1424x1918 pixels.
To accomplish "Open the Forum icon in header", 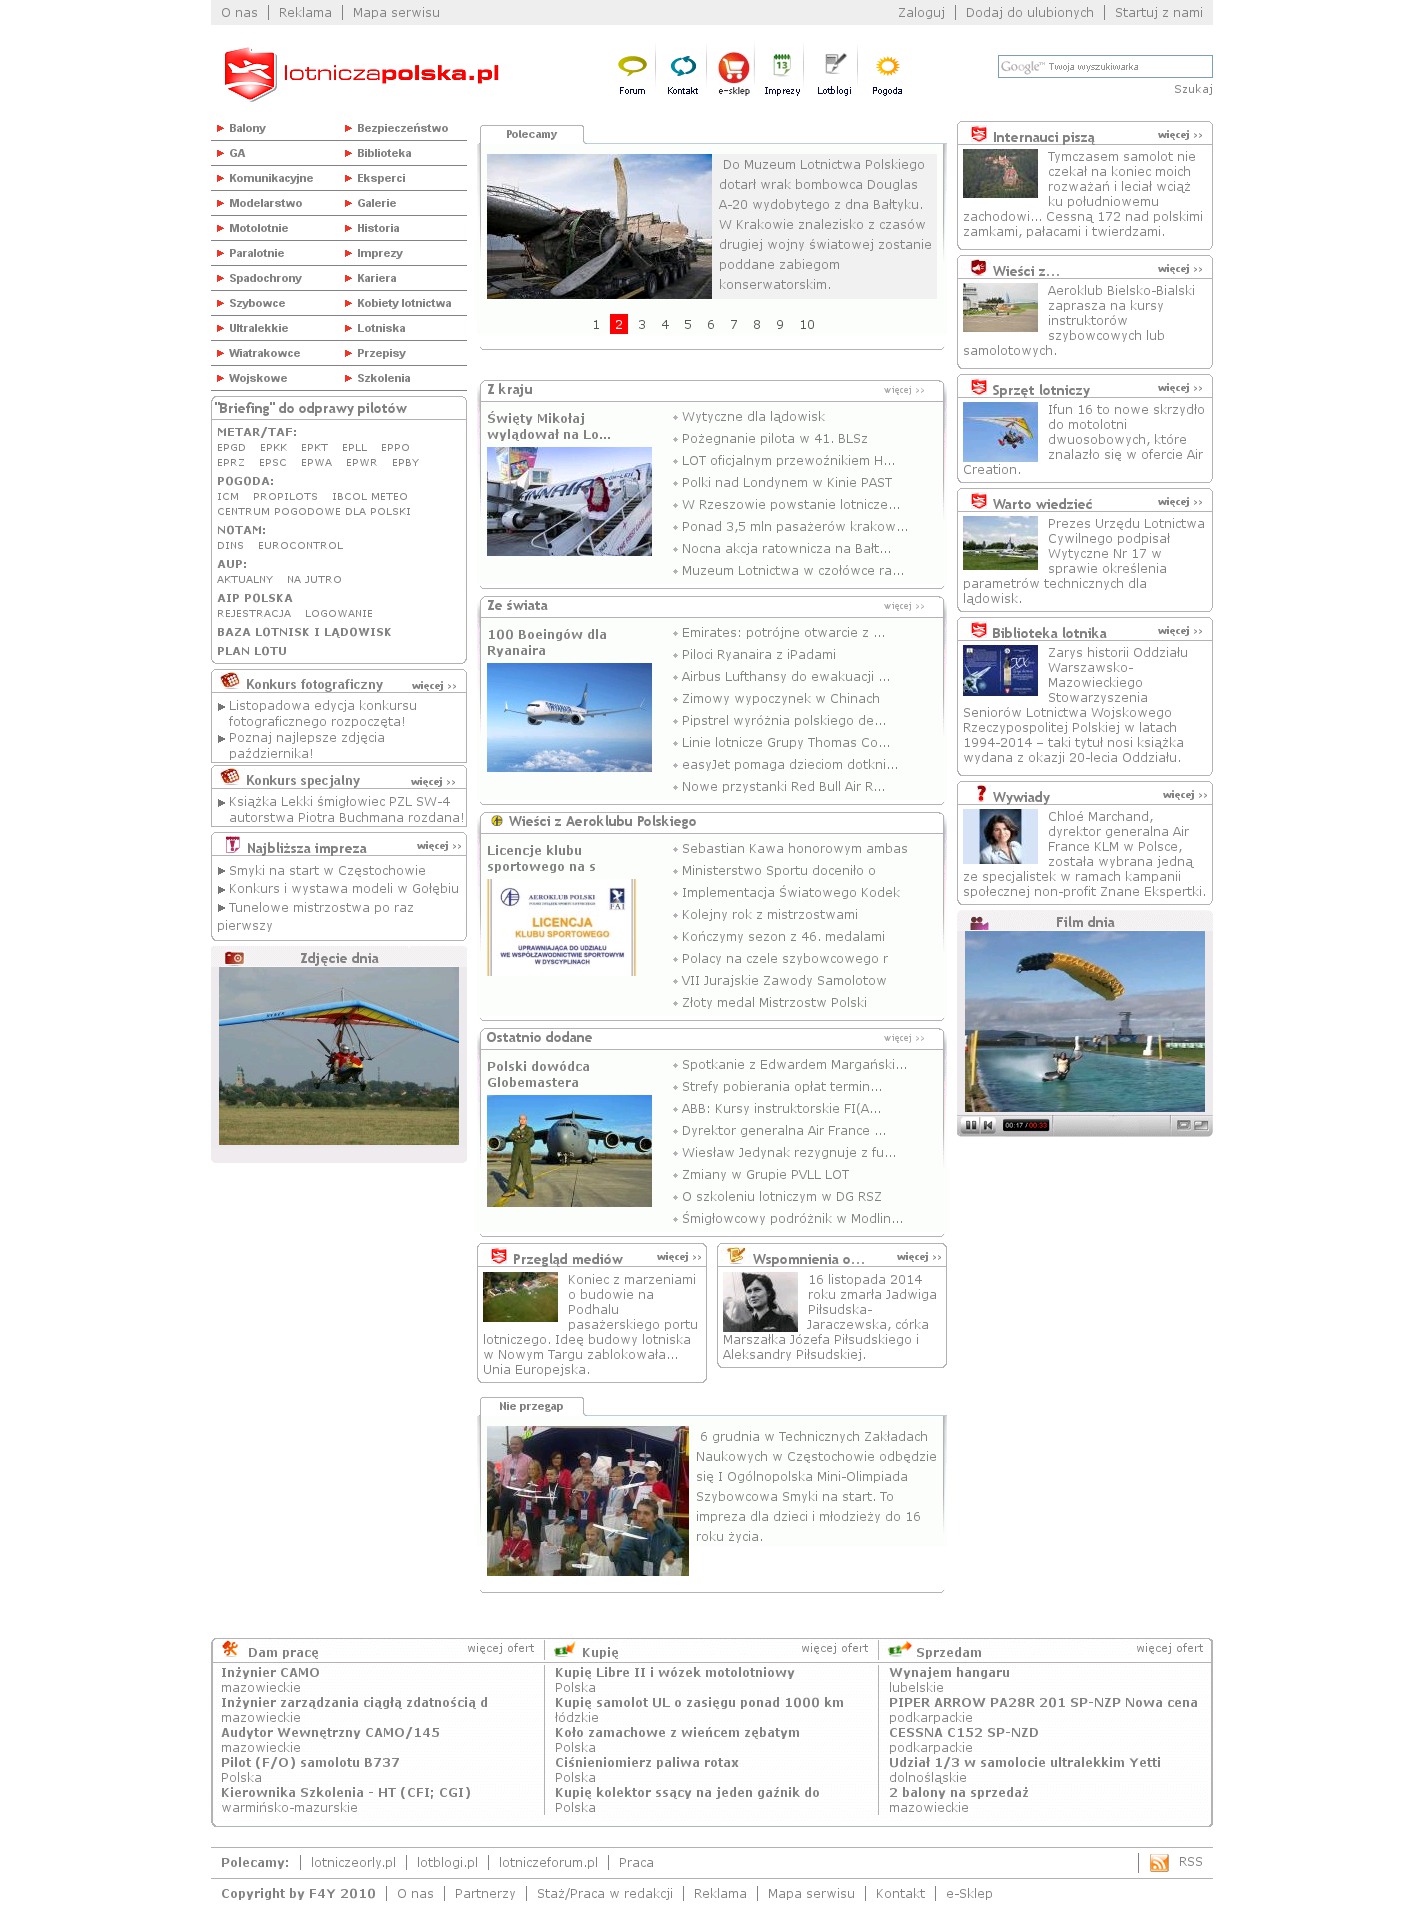I will [x=632, y=68].
